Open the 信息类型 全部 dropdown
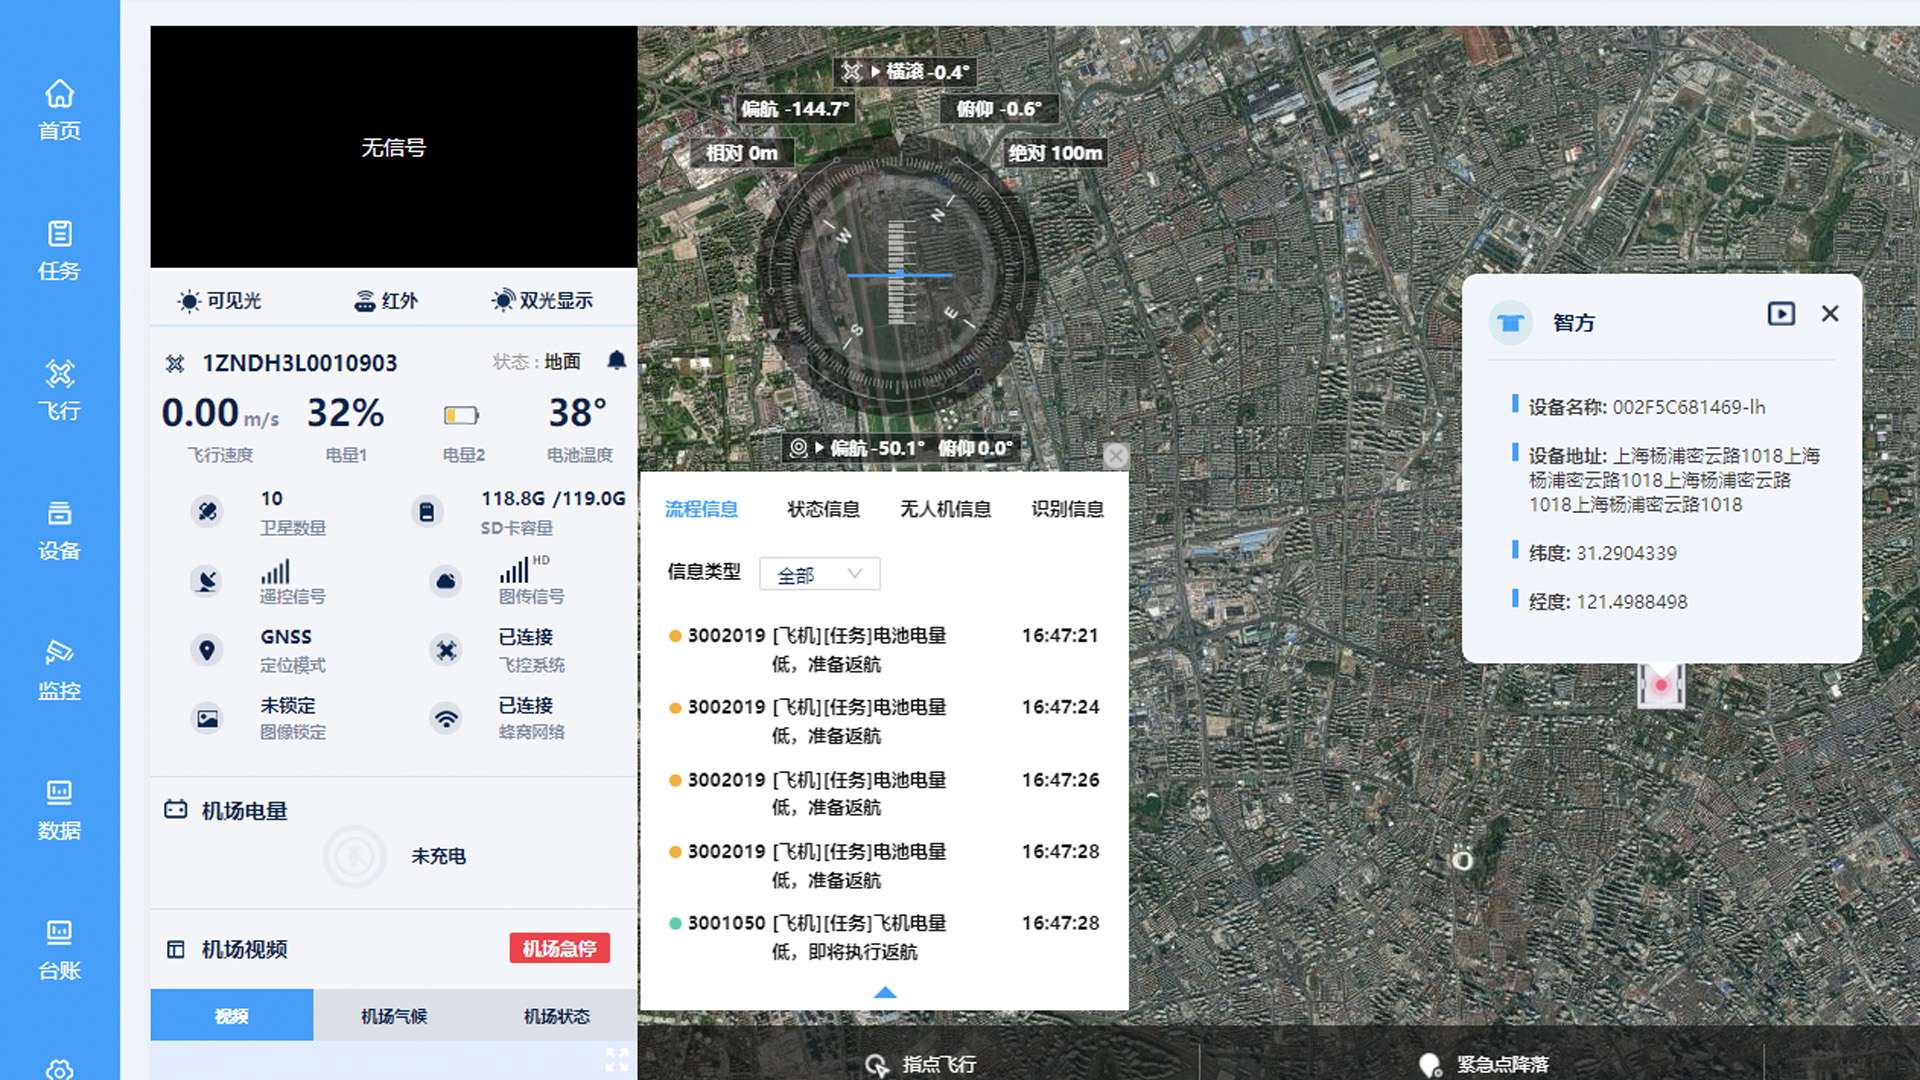 tap(819, 574)
